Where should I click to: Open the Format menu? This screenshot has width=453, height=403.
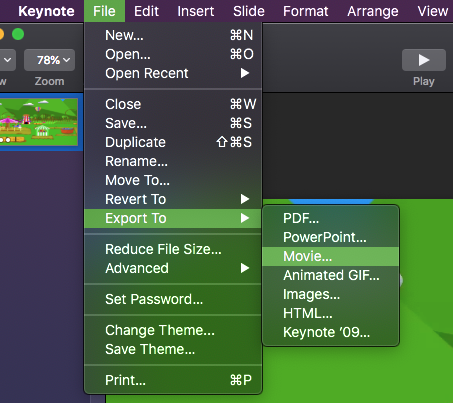(x=306, y=11)
